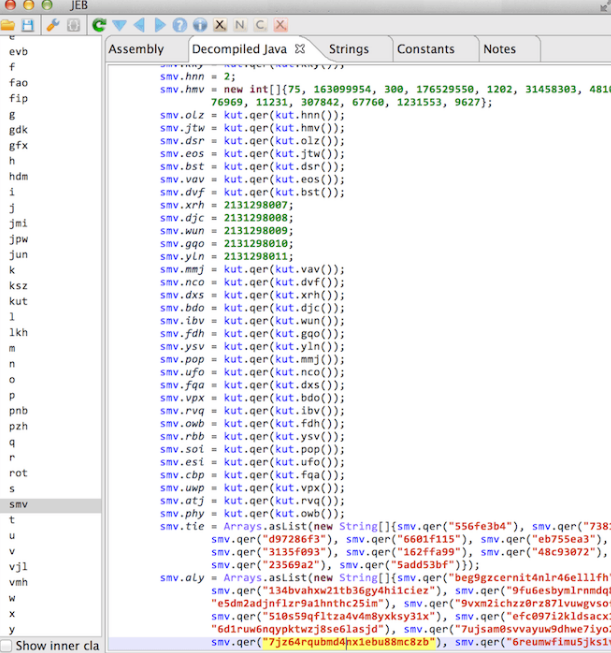The image size is (611, 653).
Task: Select class rot in the tree
Action: (19, 474)
